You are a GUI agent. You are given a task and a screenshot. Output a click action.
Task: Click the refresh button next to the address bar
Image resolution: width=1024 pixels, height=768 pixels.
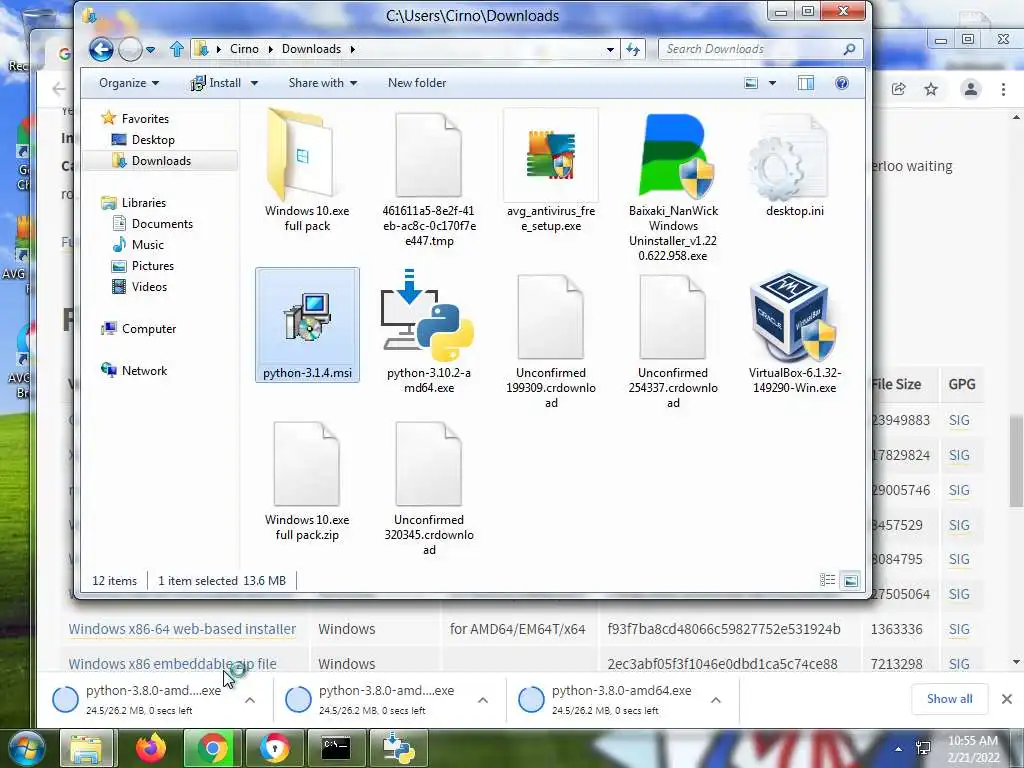[633, 49]
